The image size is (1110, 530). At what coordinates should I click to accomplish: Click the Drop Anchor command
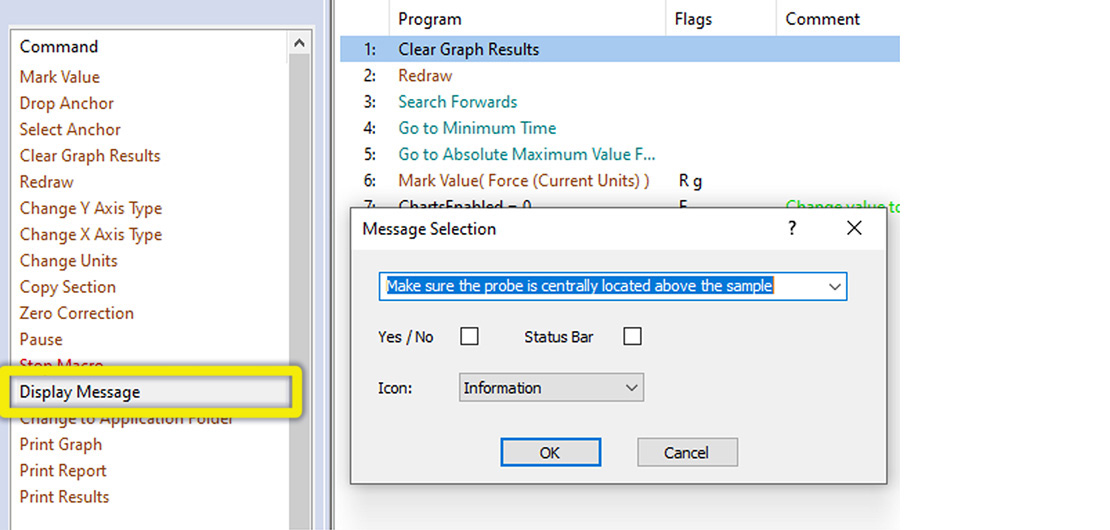coord(67,103)
